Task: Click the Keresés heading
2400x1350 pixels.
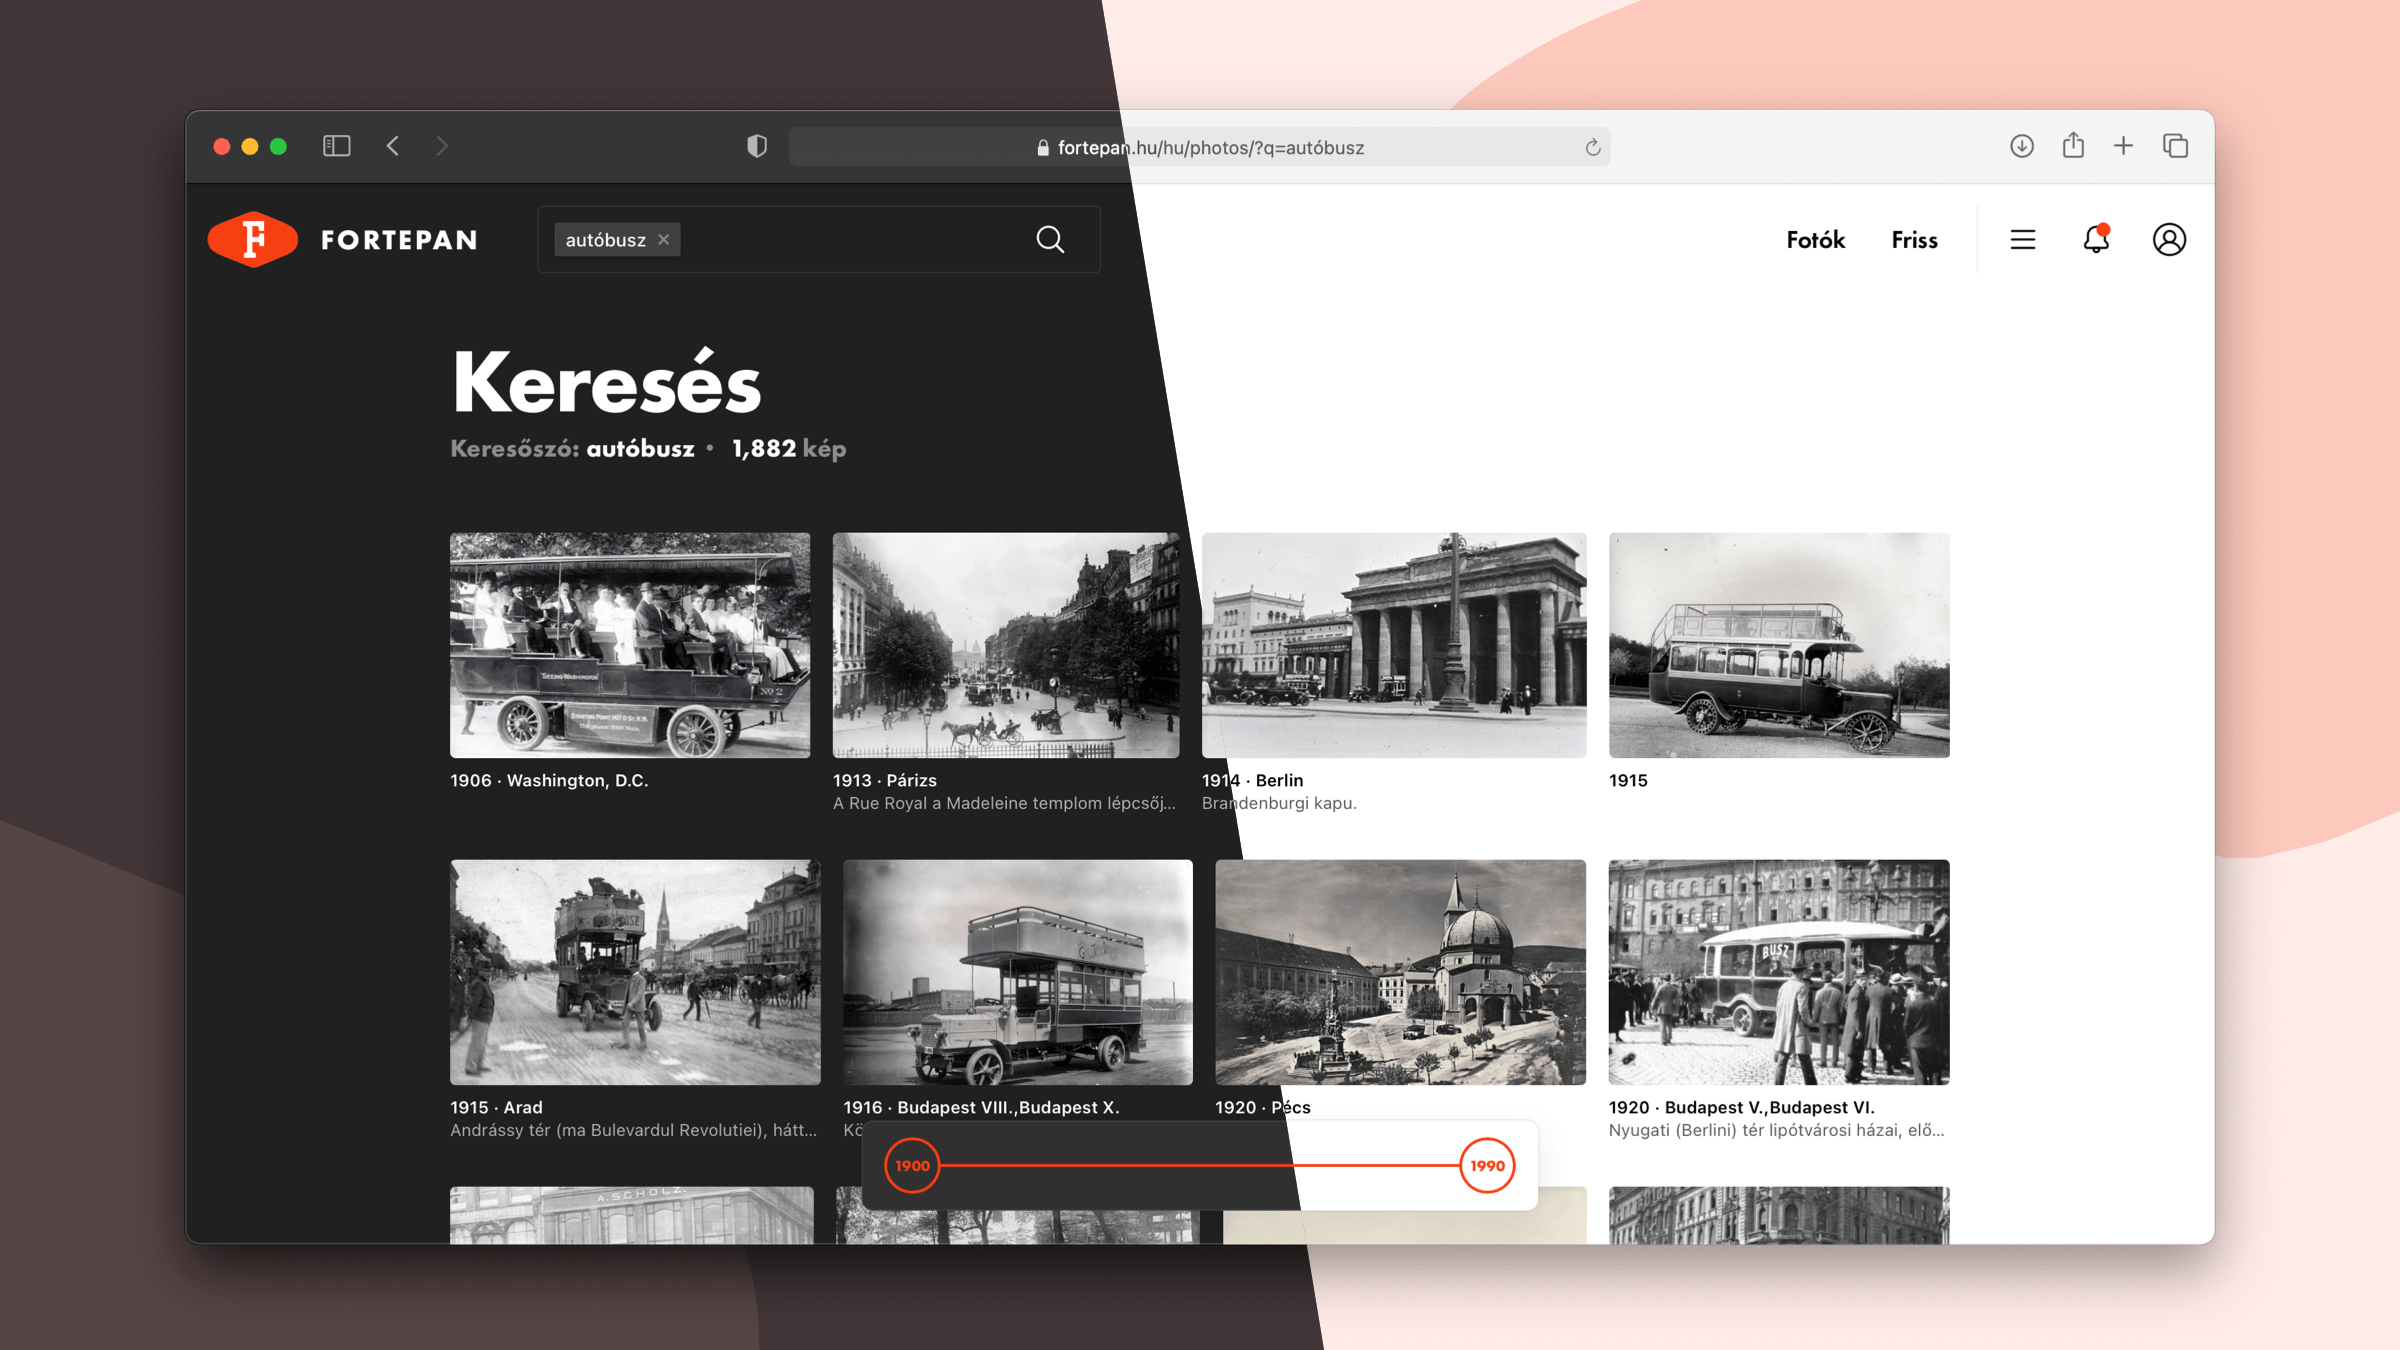Action: [607, 382]
